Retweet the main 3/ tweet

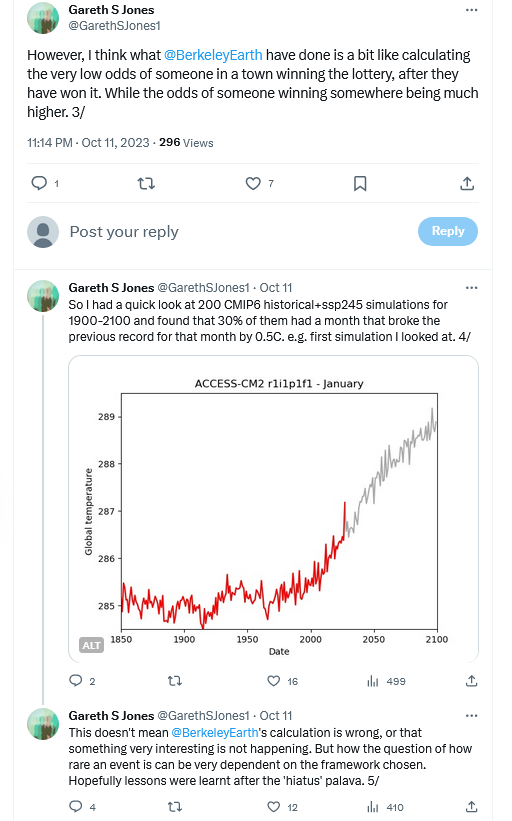point(146,183)
